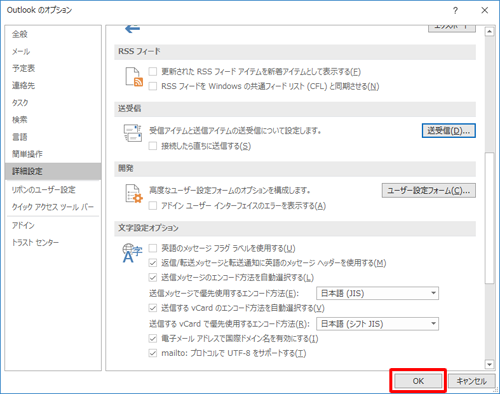The image size is (500, 394).
Task: Click the 開発 section header
Action: click(x=295, y=169)
